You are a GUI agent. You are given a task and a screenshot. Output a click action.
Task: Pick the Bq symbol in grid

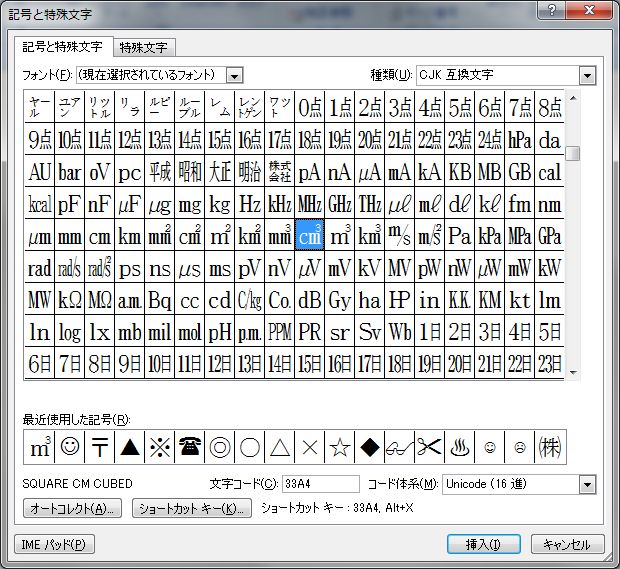click(x=160, y=300)
